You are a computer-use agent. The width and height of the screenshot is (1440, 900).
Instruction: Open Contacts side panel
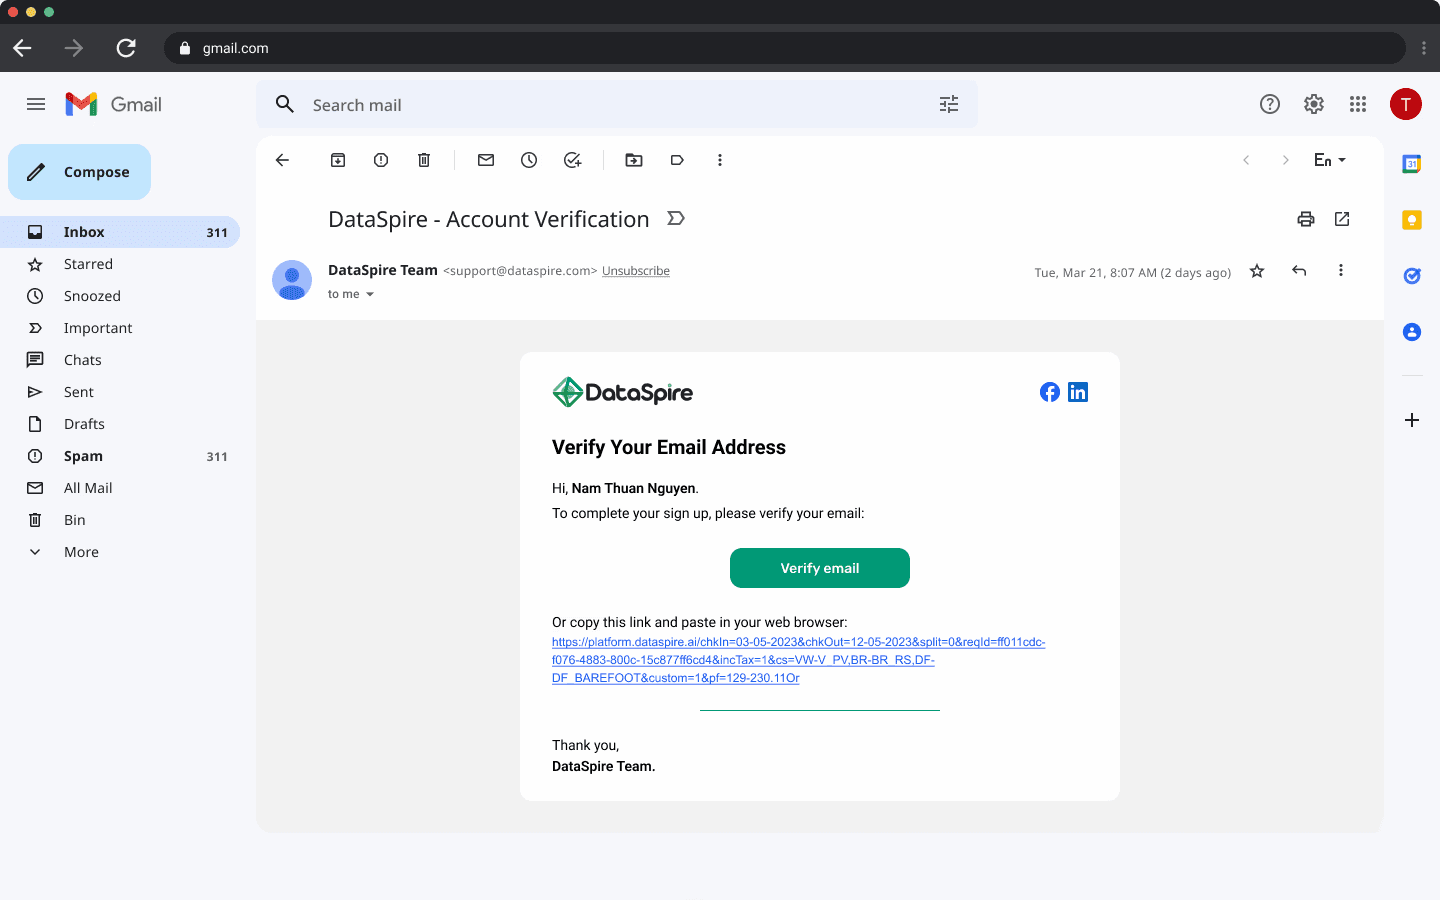pyautogui.click(x=1412, y=332)
